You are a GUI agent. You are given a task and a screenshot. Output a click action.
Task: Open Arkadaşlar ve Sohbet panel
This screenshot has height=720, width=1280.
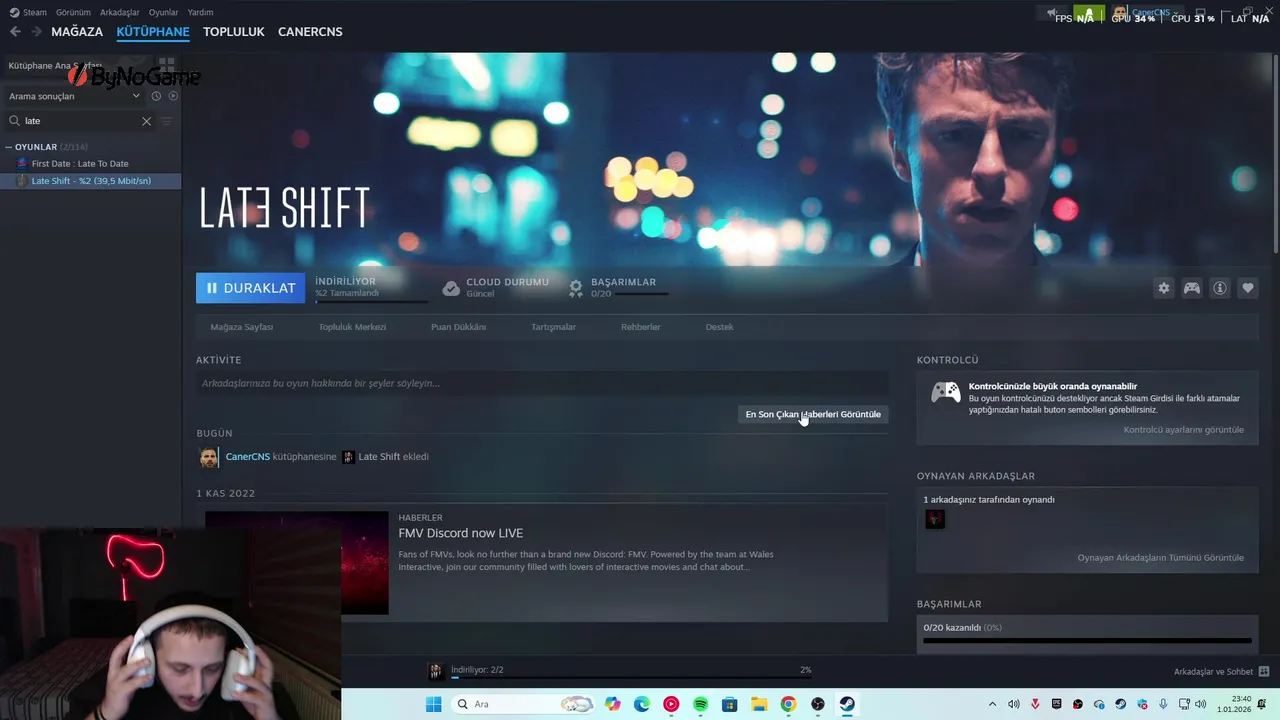pos(1221,672)
